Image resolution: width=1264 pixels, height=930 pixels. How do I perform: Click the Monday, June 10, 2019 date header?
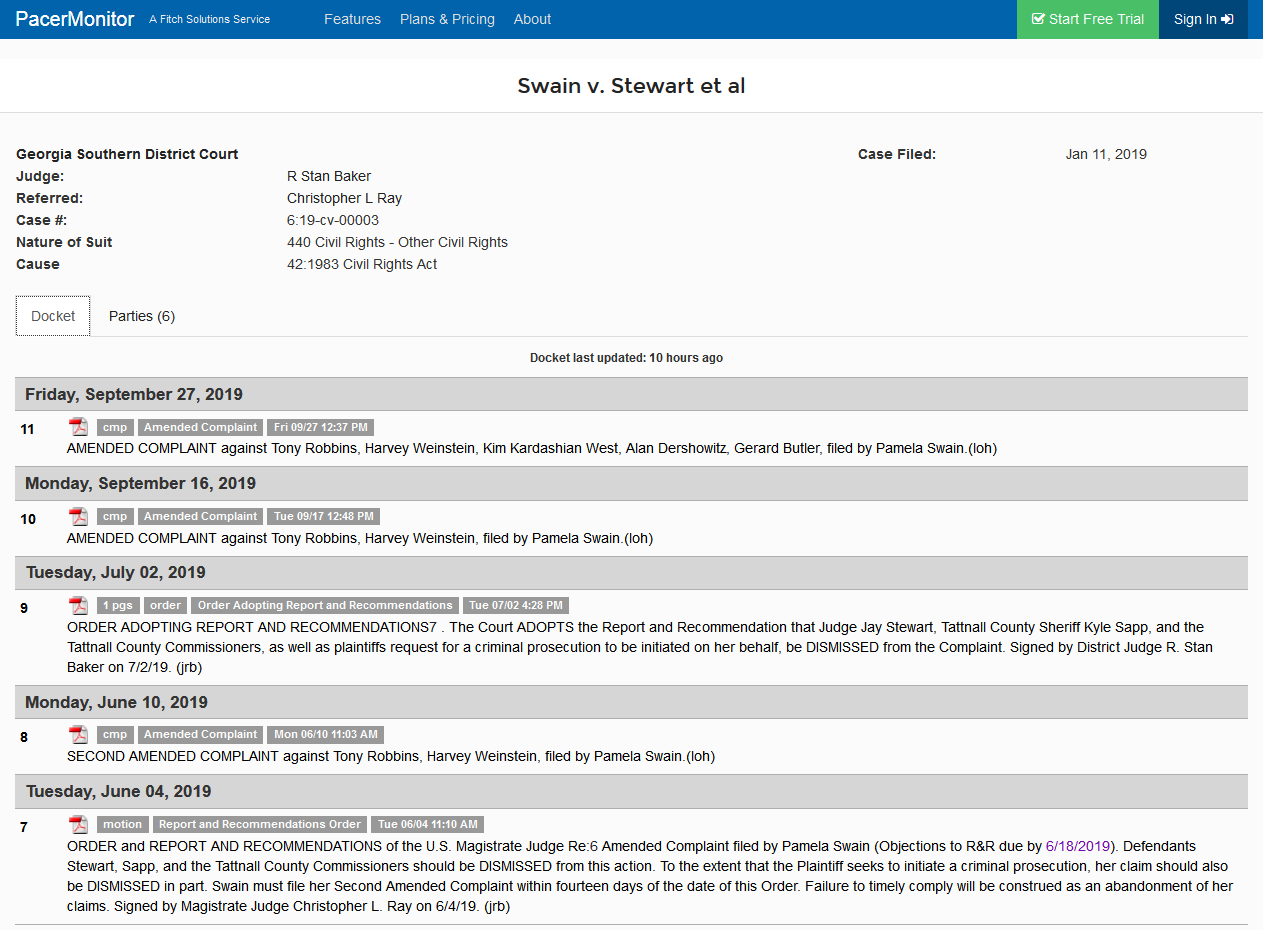[x=632, y=702]
